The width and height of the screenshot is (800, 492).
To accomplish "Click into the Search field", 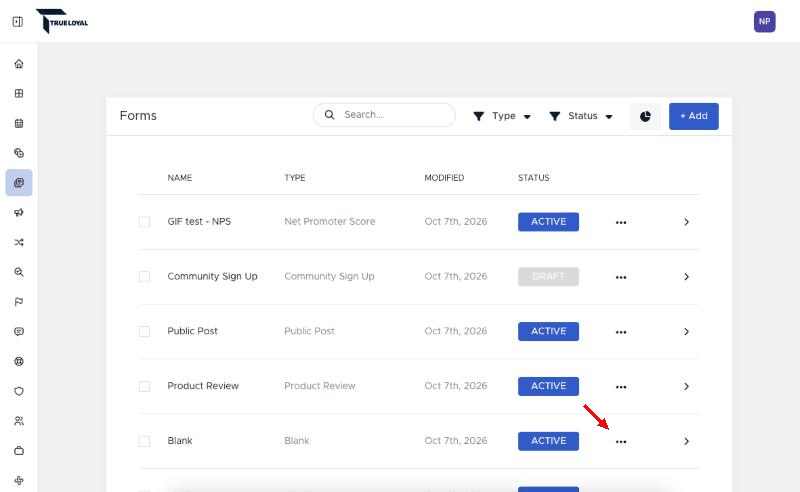I will pos(384,115).
